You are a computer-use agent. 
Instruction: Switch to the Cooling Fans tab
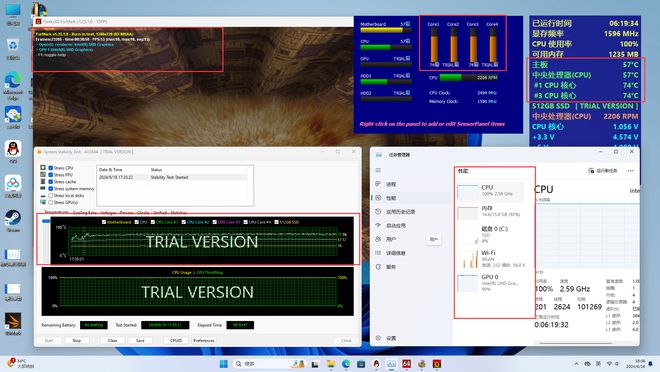point(85,213)
